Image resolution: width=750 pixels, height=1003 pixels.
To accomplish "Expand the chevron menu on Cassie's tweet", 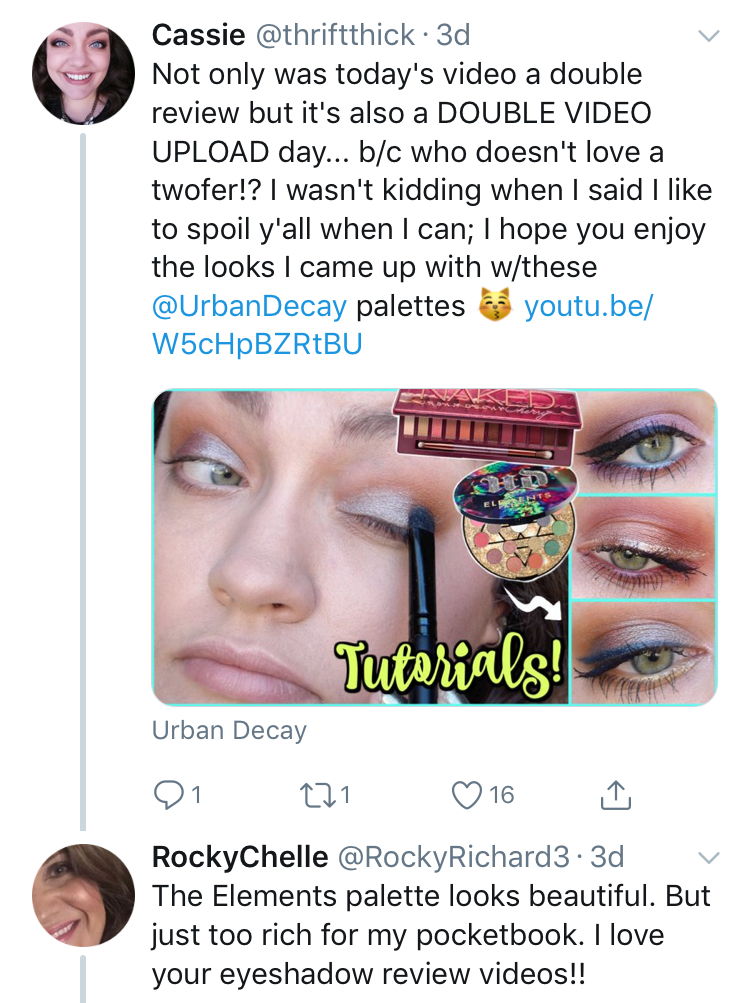I will click(x=707, y=36).
